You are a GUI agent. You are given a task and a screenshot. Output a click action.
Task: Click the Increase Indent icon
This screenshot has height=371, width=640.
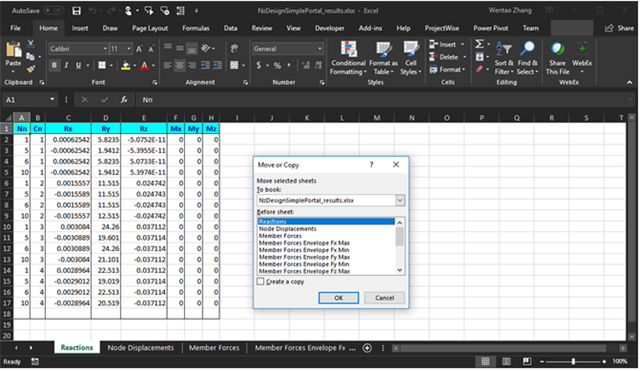pyautogui.click(x=218, y=65)
